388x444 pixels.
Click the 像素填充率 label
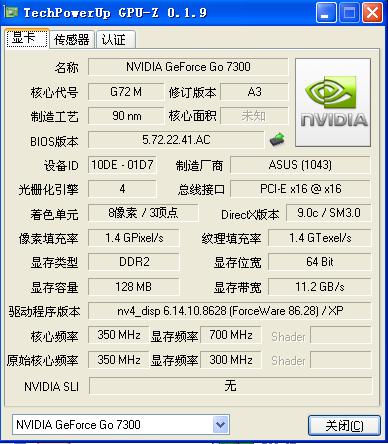point(48,238)
